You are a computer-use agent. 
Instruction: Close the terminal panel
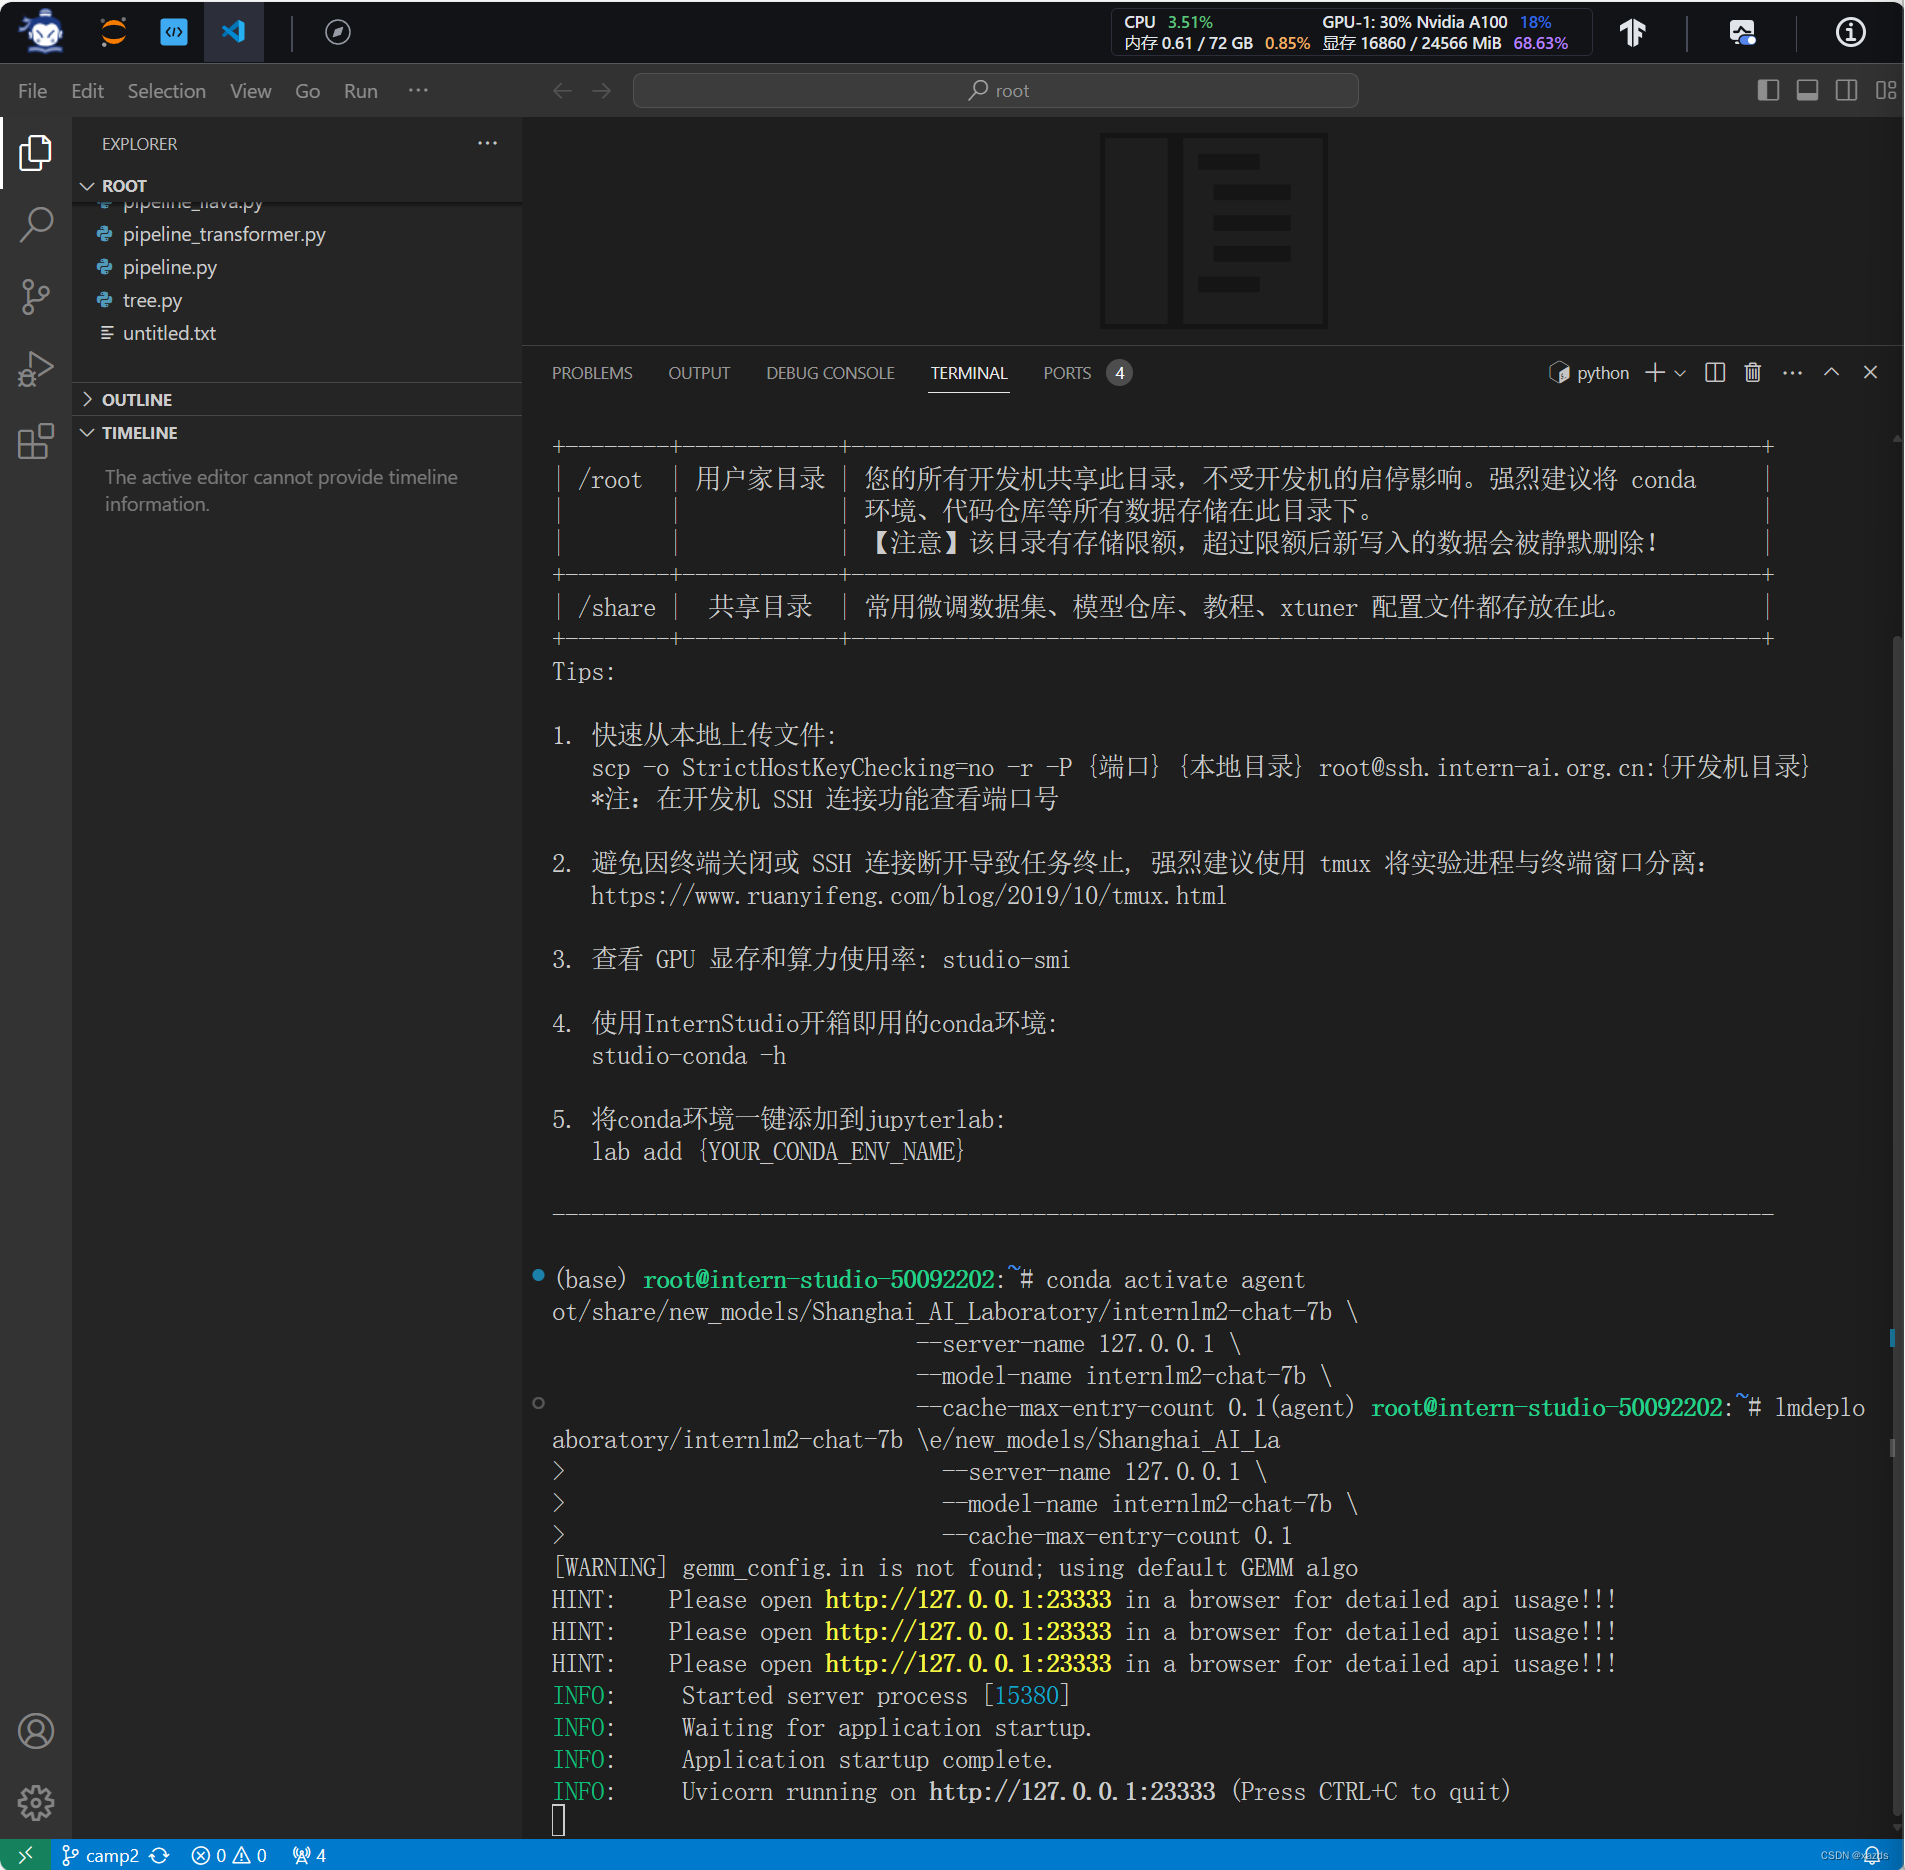tap(1870, 373)
